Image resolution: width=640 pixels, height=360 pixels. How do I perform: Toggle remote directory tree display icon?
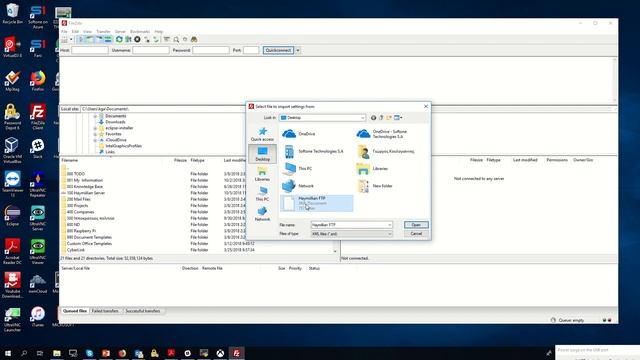[x=99, y=40]
